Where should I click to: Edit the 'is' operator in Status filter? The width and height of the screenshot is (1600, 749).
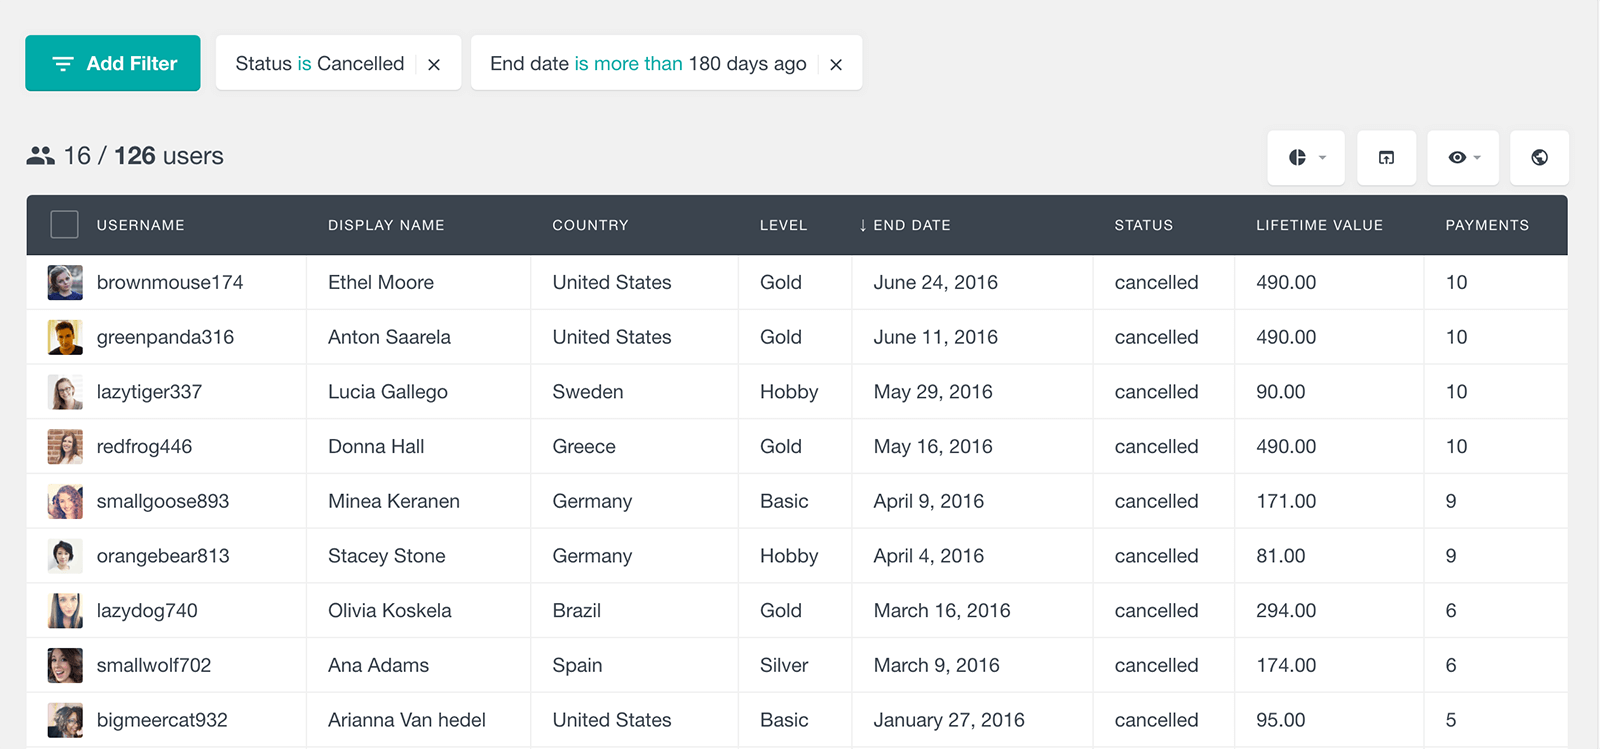click(304, 64)
